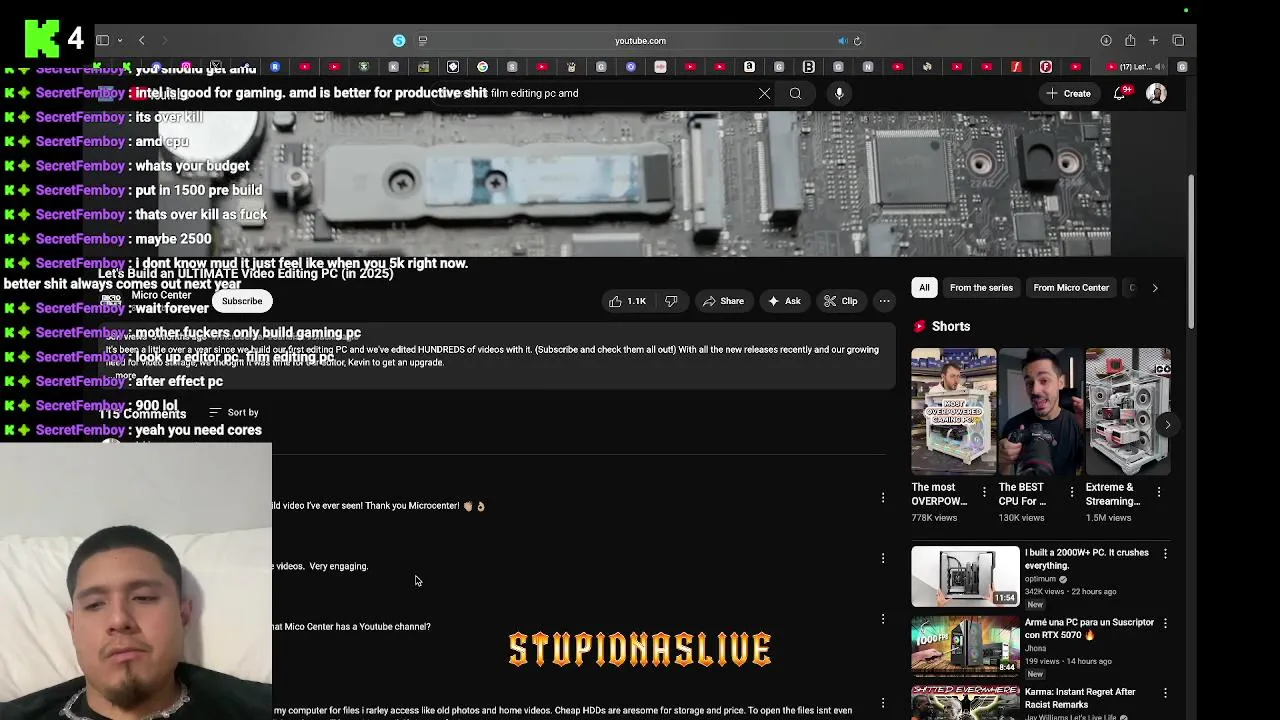Open 'The BEST CPU For...' Short thumbnail
The width and height of the screenshot is (1280, 720).
coord(1041,411)
